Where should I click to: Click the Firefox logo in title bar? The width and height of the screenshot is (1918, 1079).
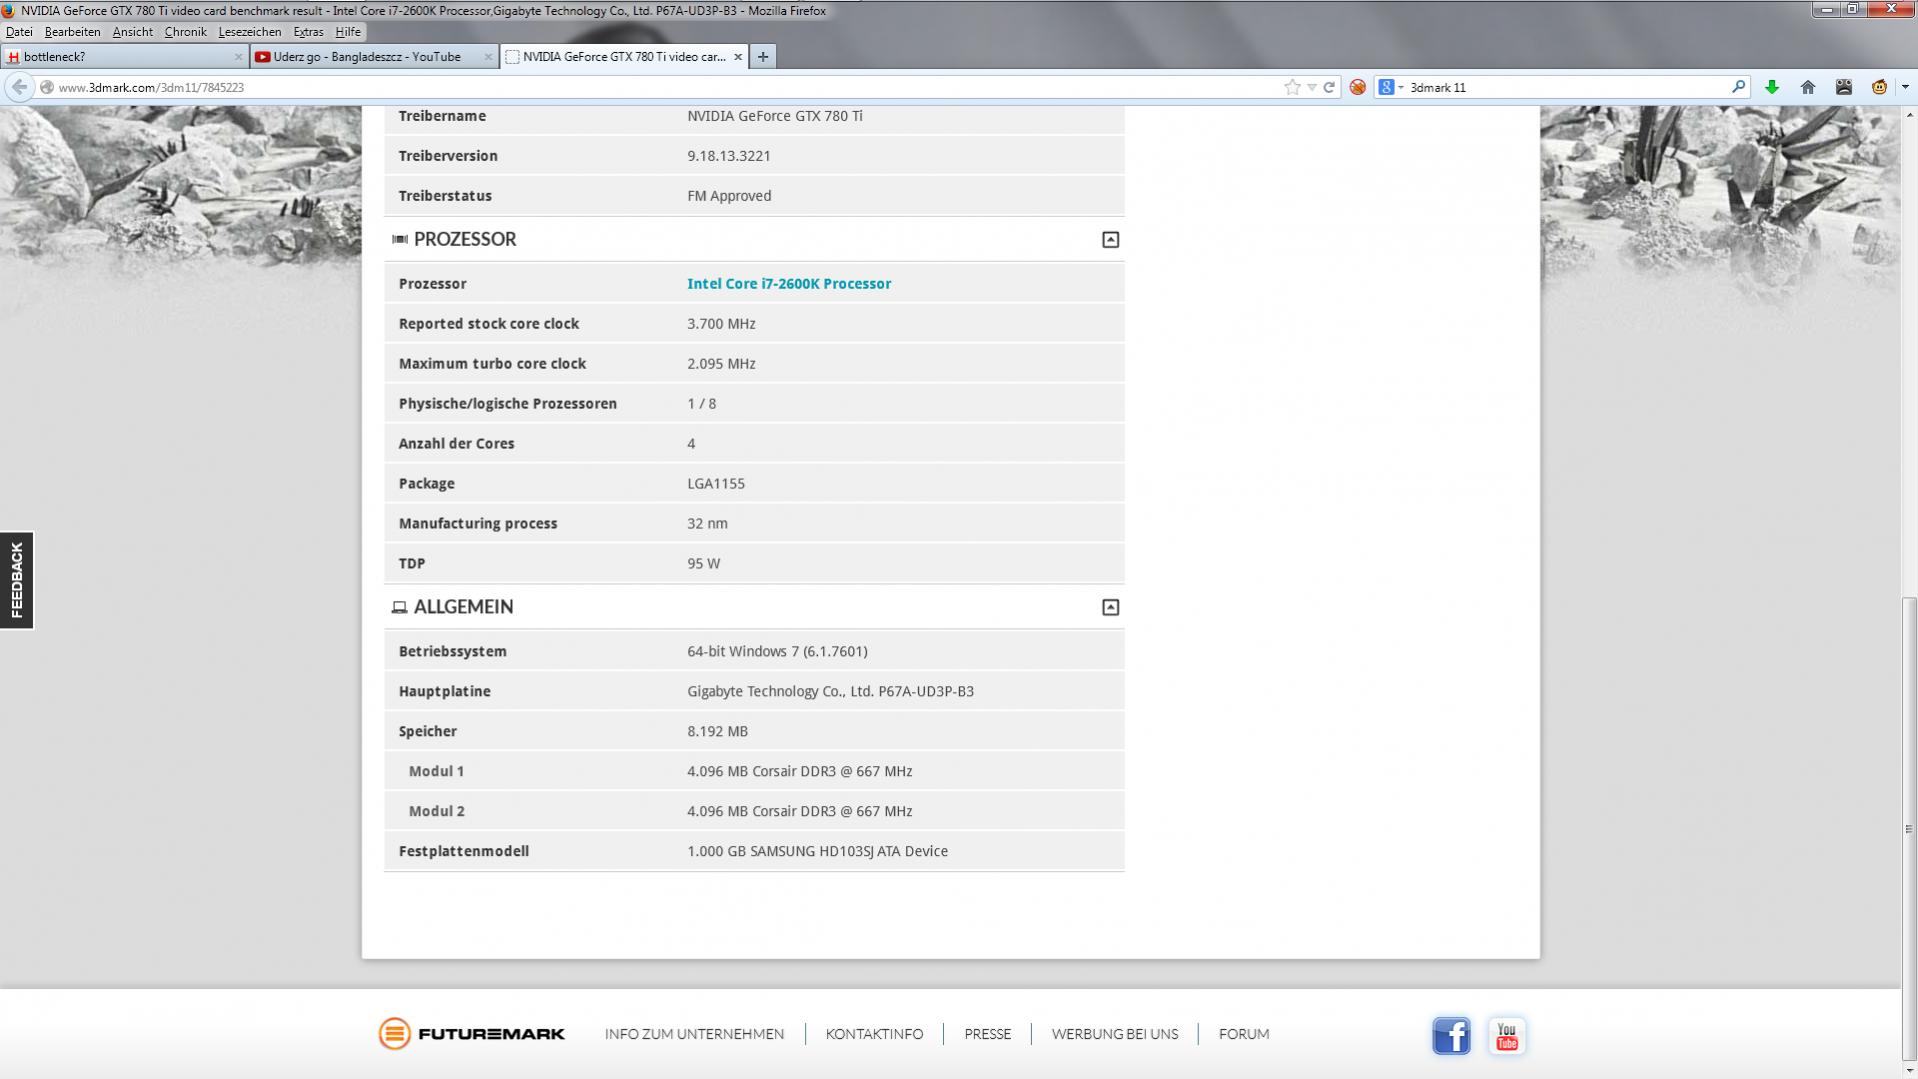[9, 11]
